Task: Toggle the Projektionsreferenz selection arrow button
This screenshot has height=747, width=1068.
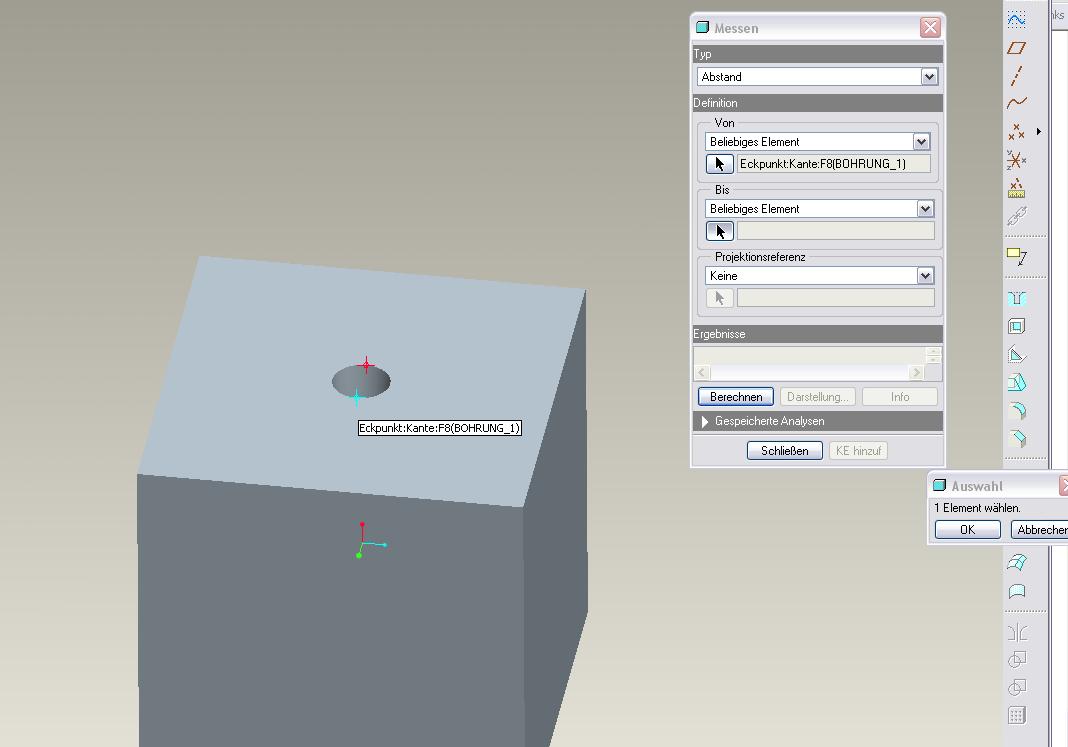Action: pos(719,298)
